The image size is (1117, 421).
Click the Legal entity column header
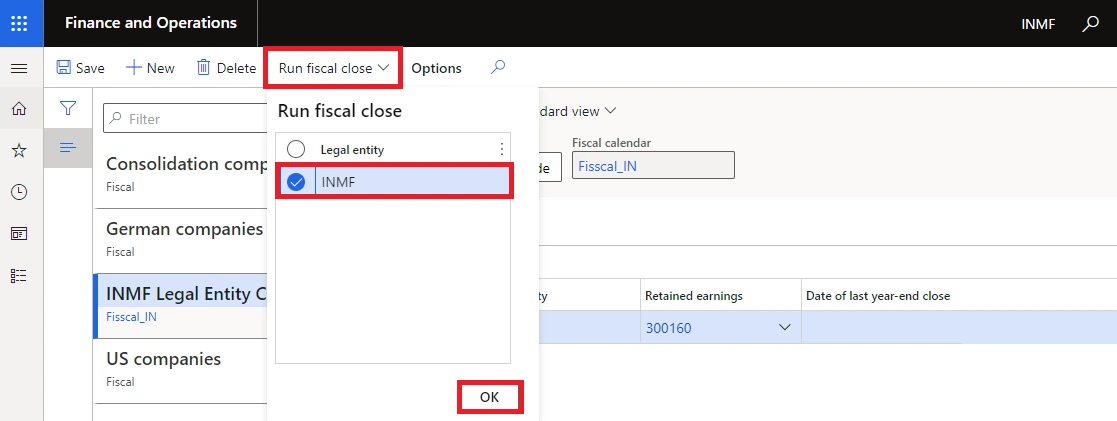[352, 150]
